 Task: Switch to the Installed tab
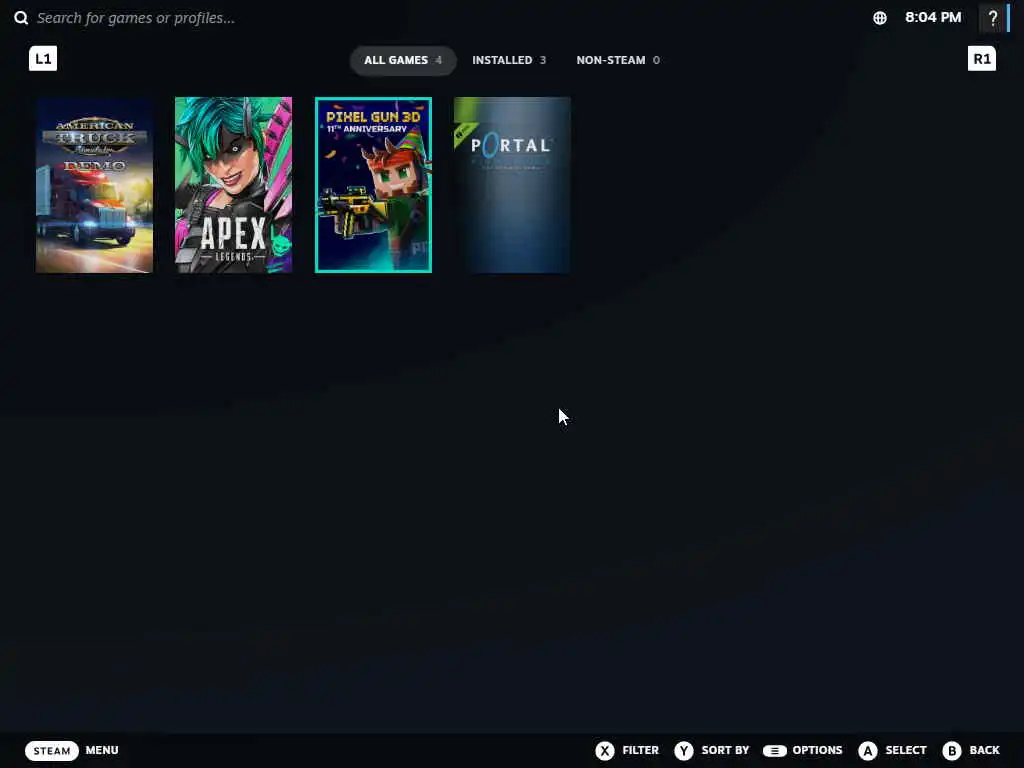[509, 60]
